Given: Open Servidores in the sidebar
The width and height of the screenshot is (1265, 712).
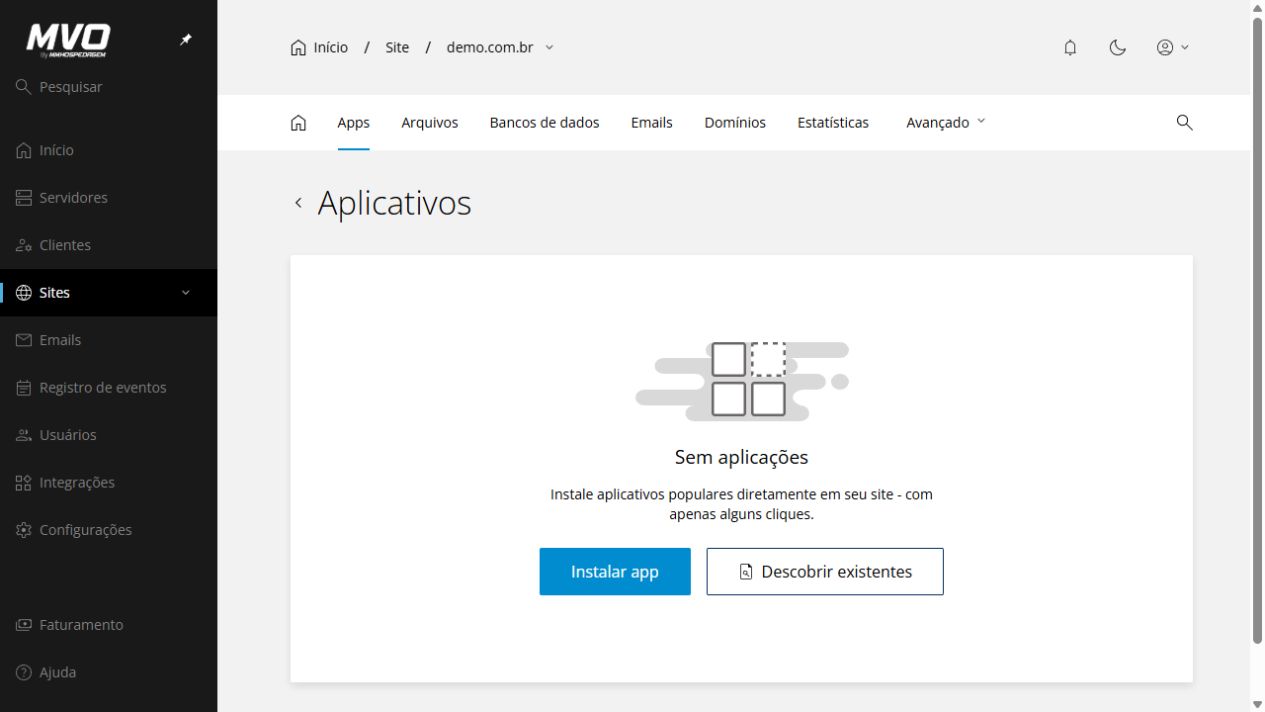Looking at the screenshot, I should point(108,198).
